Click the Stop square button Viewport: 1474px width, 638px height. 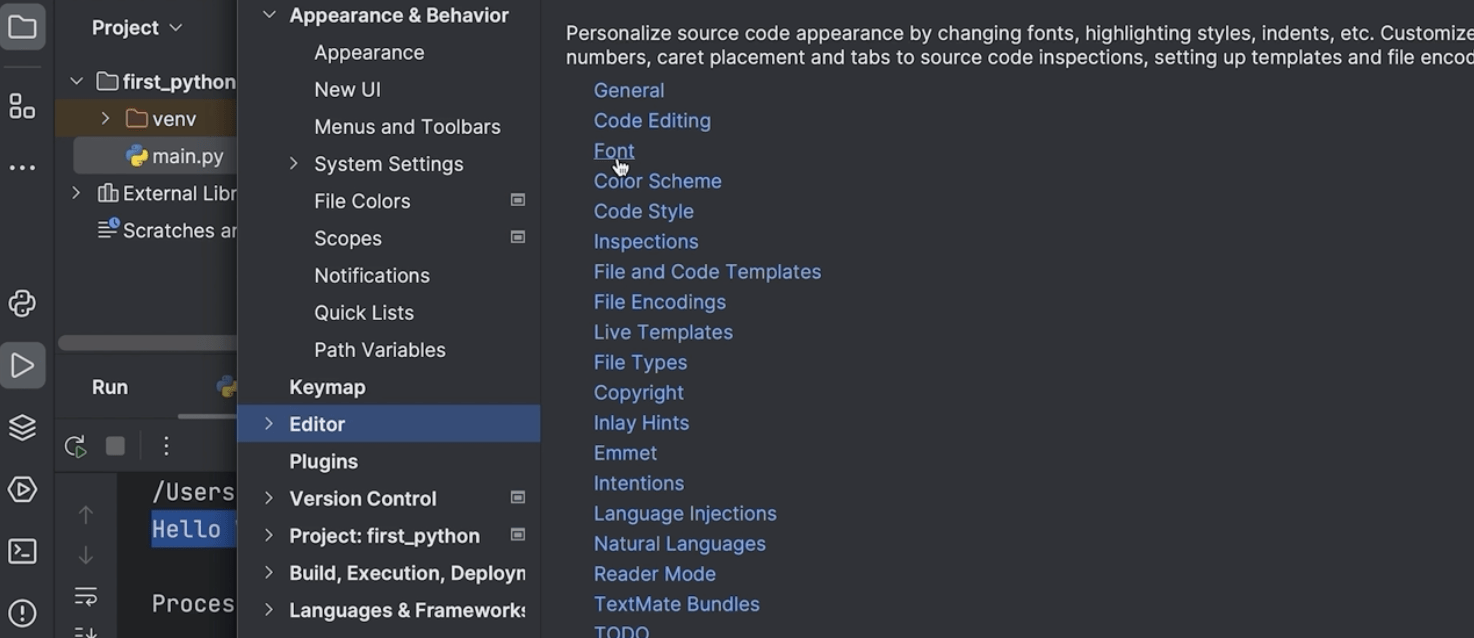[115, 446]
